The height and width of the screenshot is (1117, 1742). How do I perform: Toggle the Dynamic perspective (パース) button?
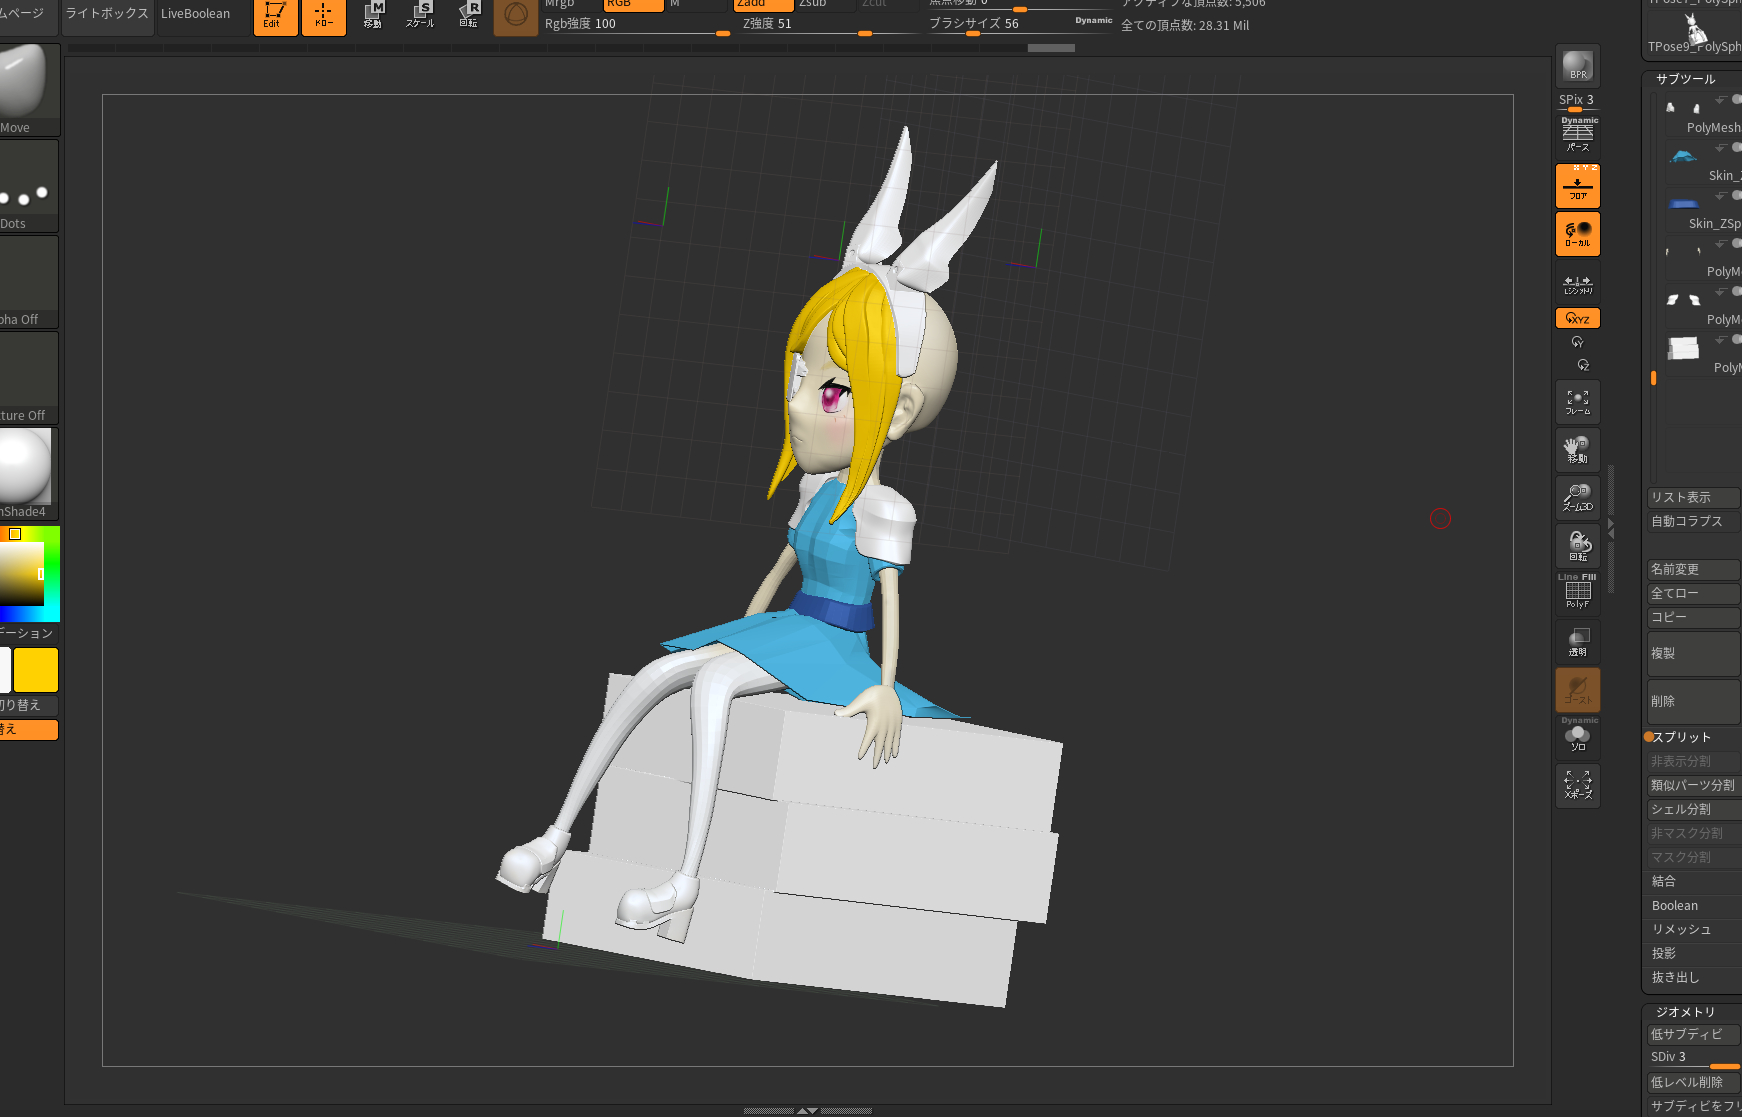[1578, 135]
